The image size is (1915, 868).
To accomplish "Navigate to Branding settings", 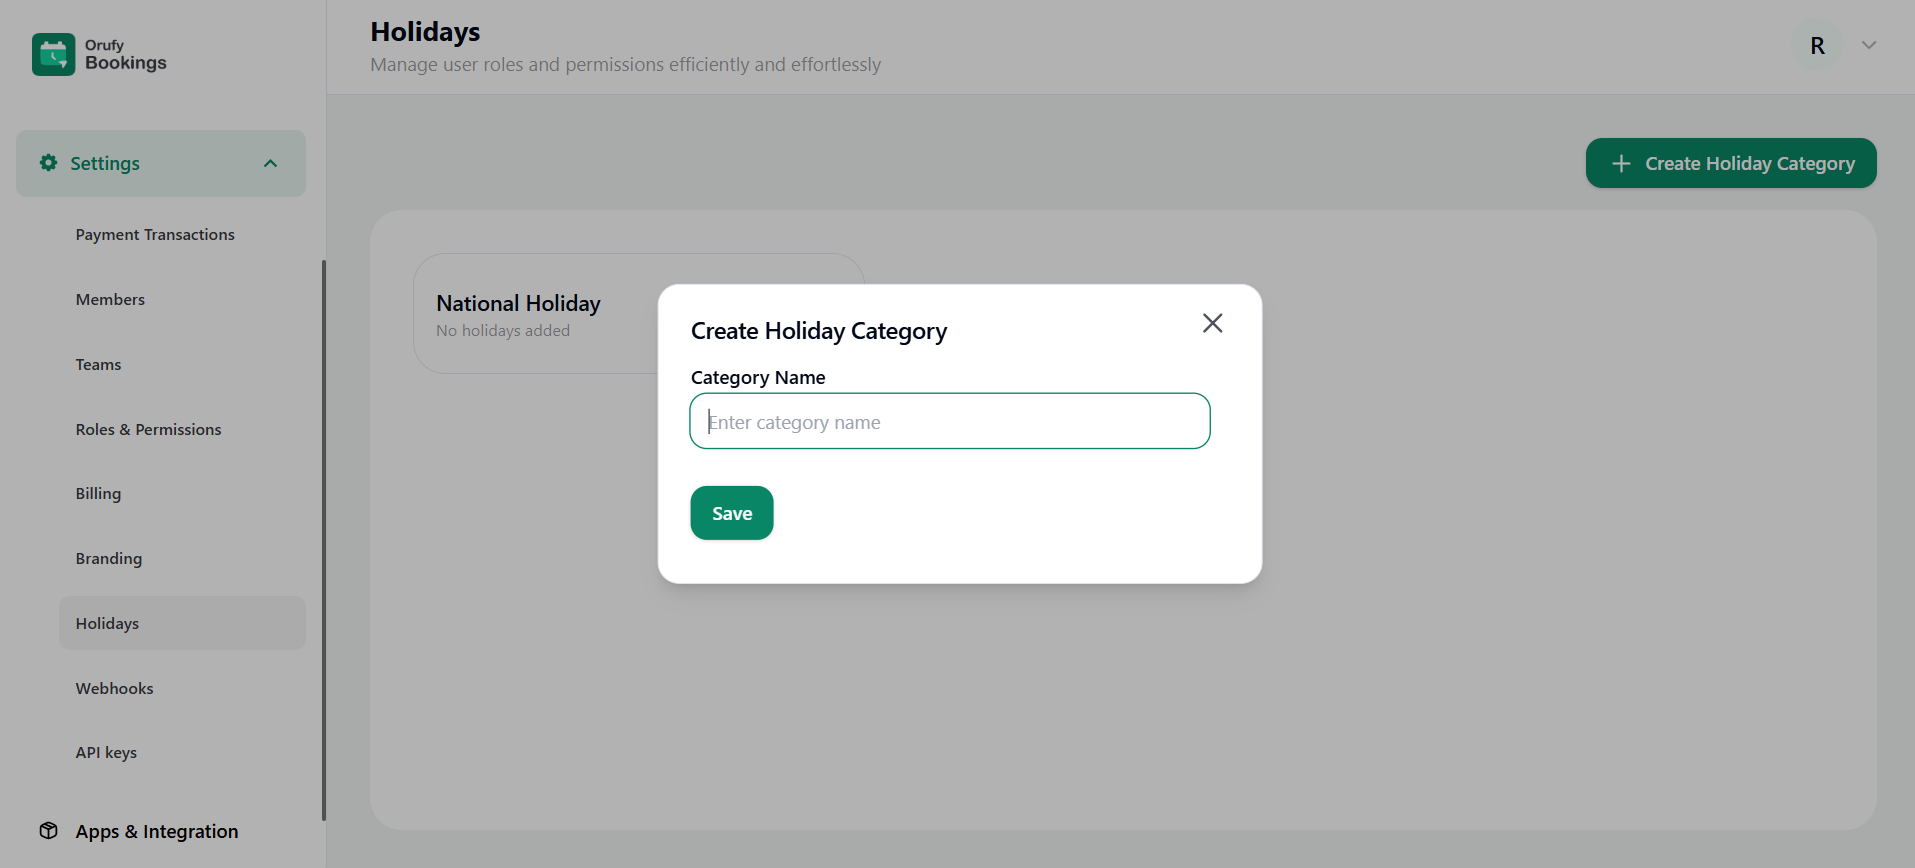I will (x=108, y=559).
